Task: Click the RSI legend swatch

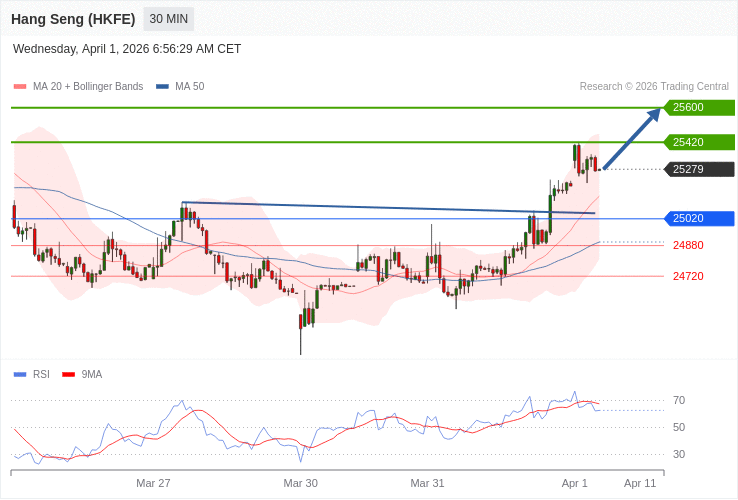Action: tap(20, 375)
